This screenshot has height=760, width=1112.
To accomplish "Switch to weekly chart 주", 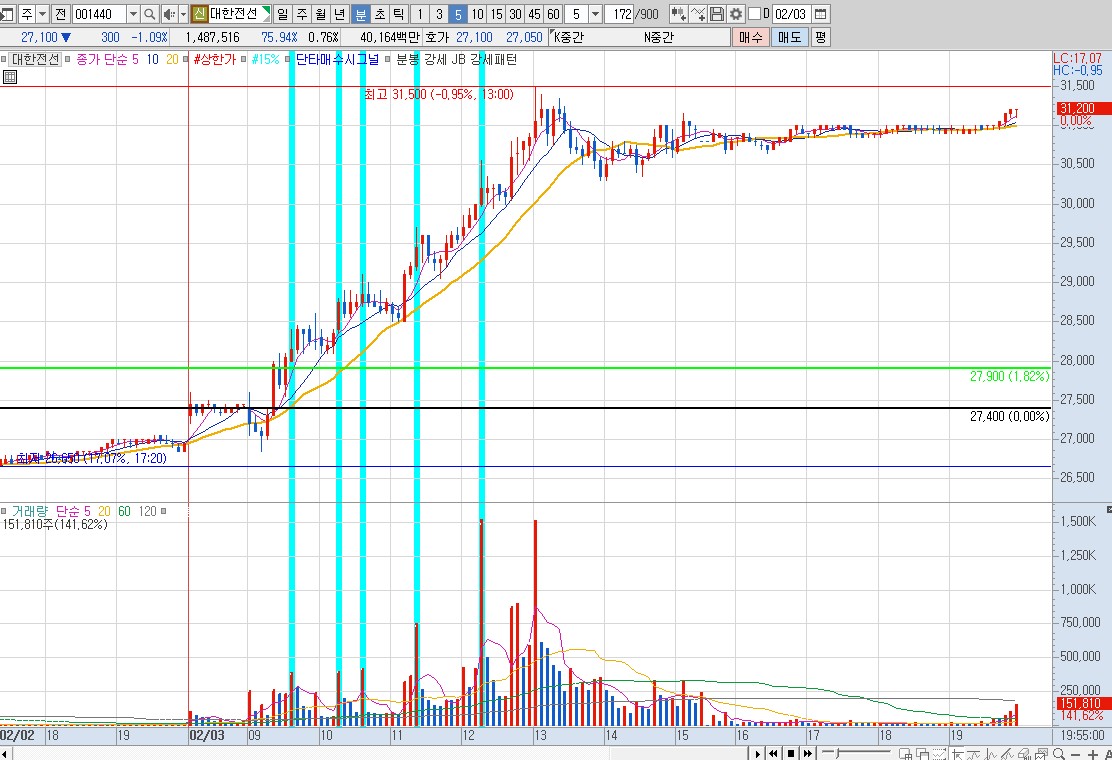I will click(301, 13).
